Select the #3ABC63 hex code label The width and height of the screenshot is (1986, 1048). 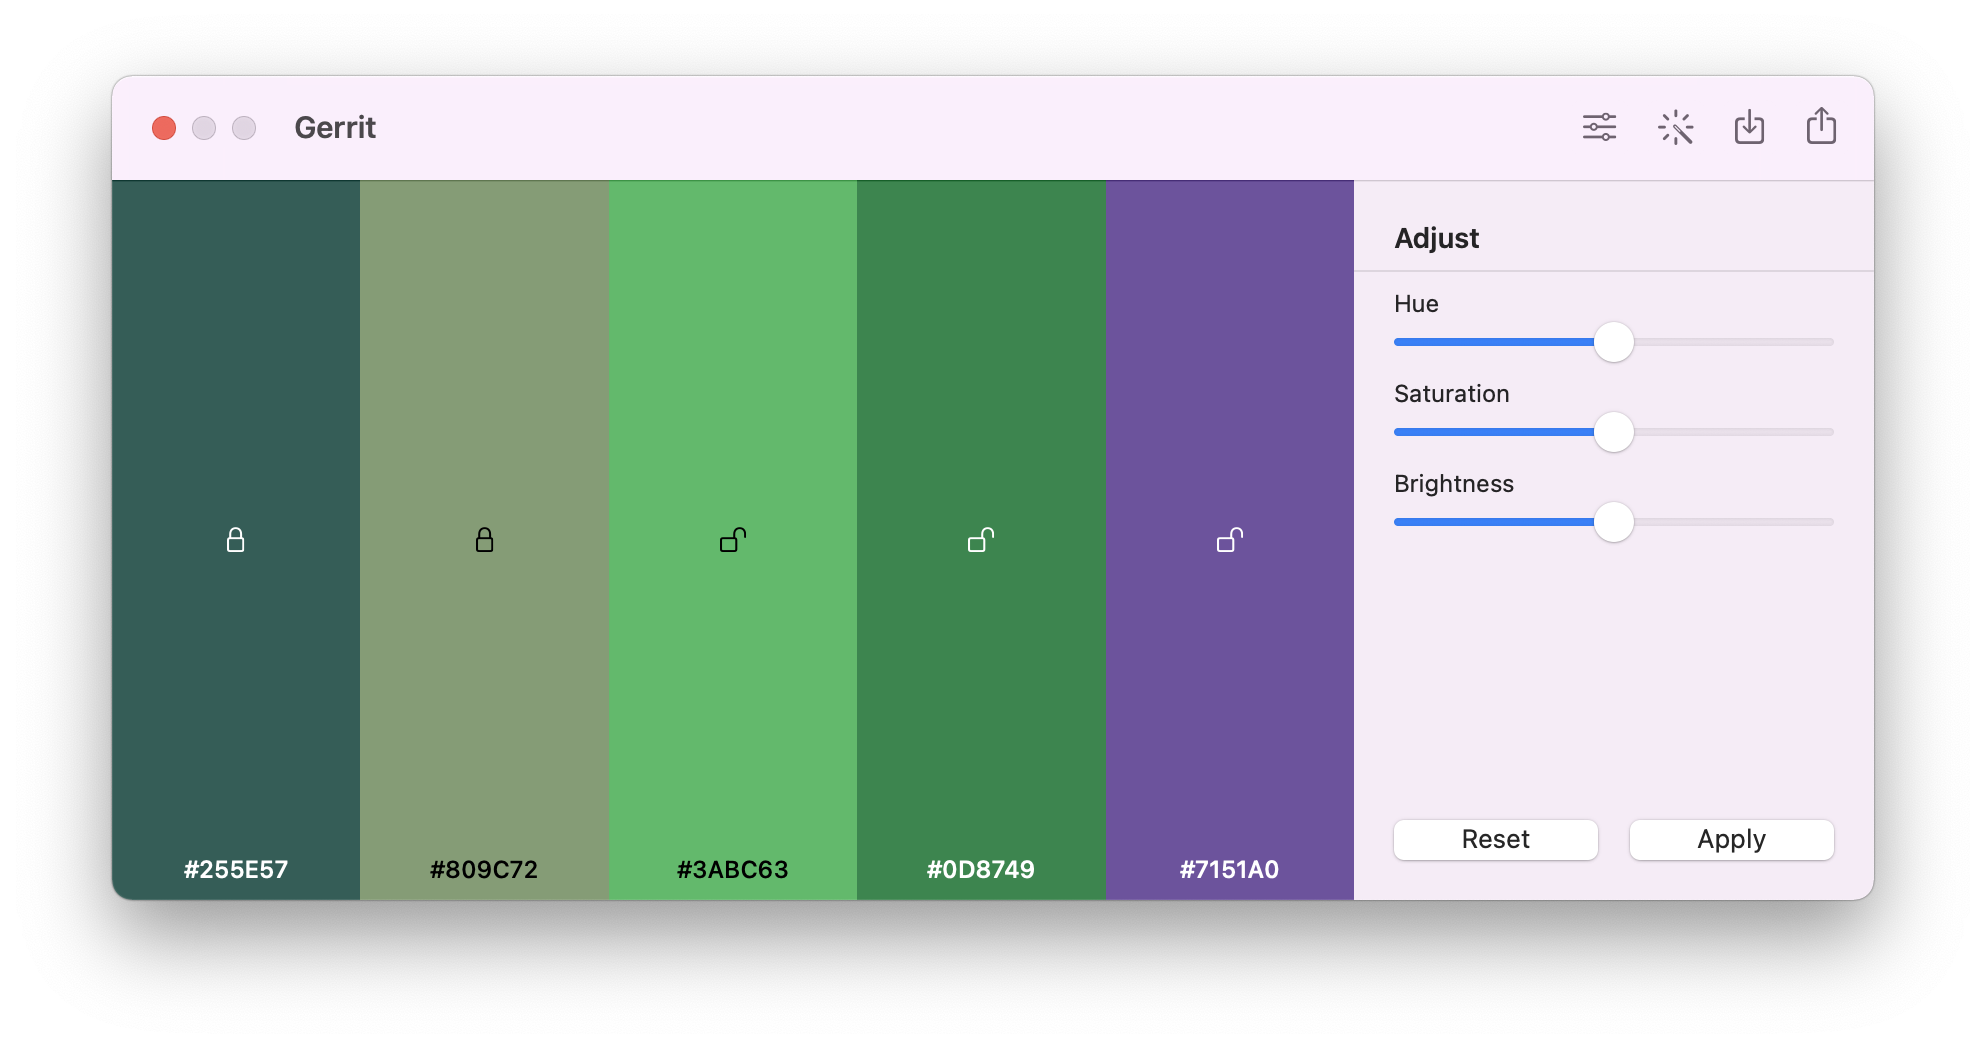click(x=733, y=869)
